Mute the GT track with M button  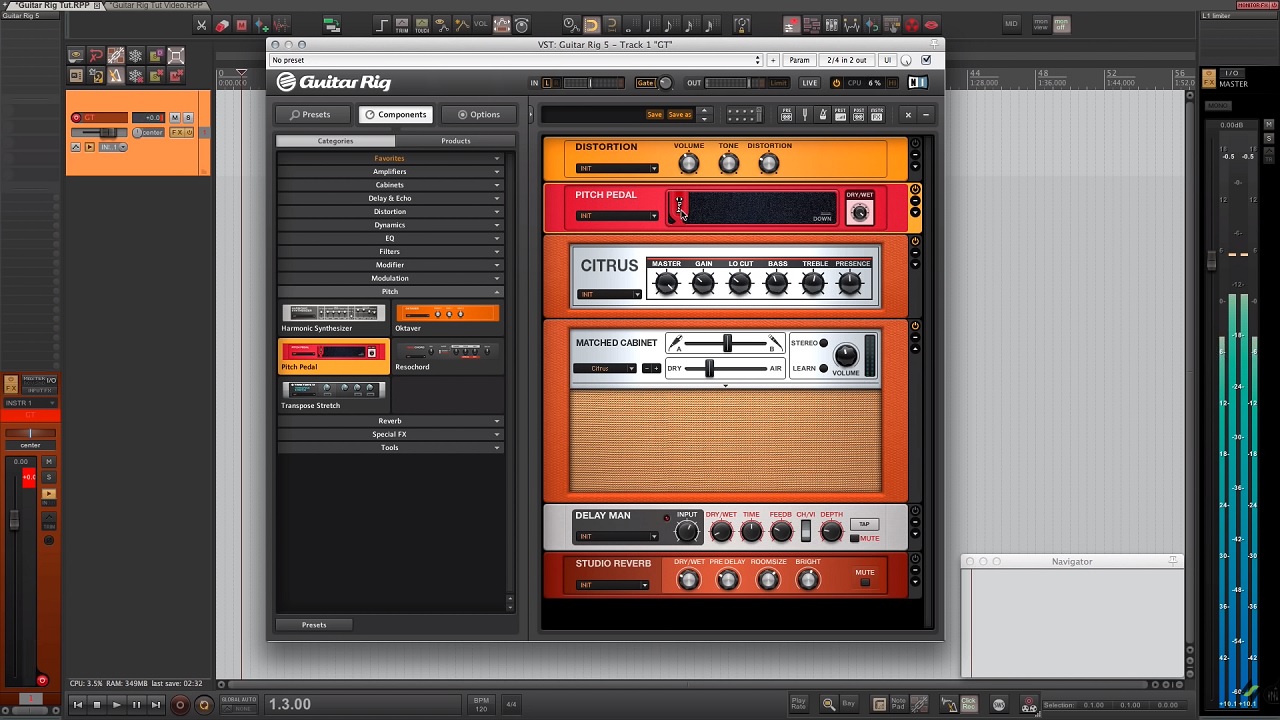click(x=175, y=118)
